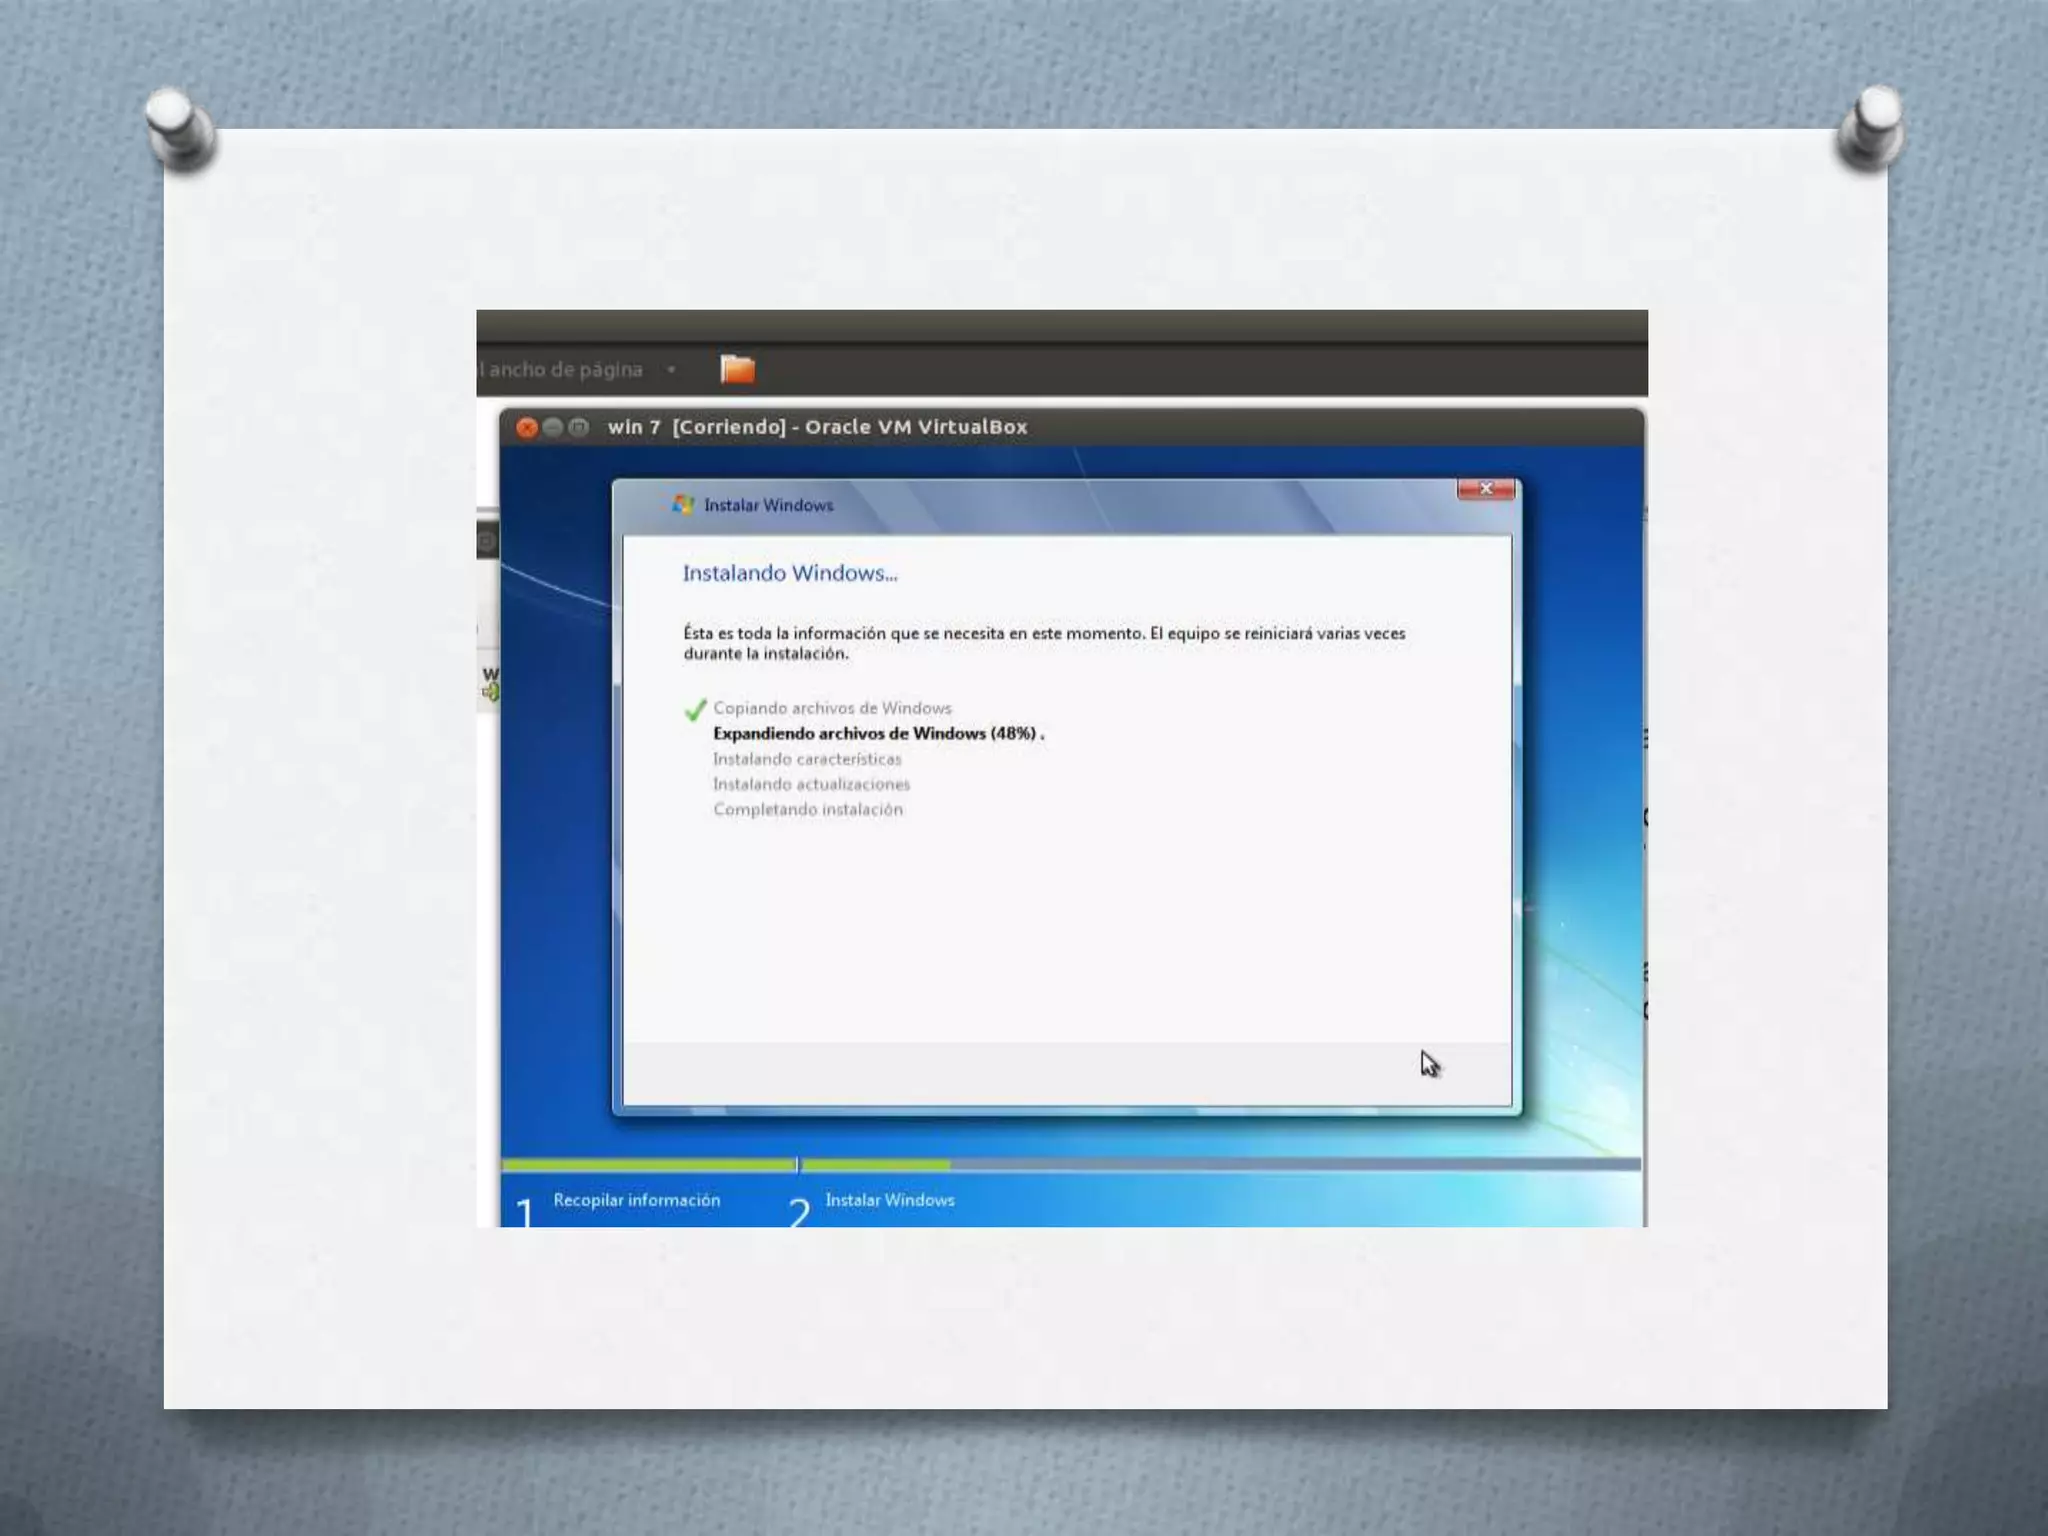Close the Instalar Windows dialog
2048x1536 pixels.
pyautogui.click(x=1485, y=489)
